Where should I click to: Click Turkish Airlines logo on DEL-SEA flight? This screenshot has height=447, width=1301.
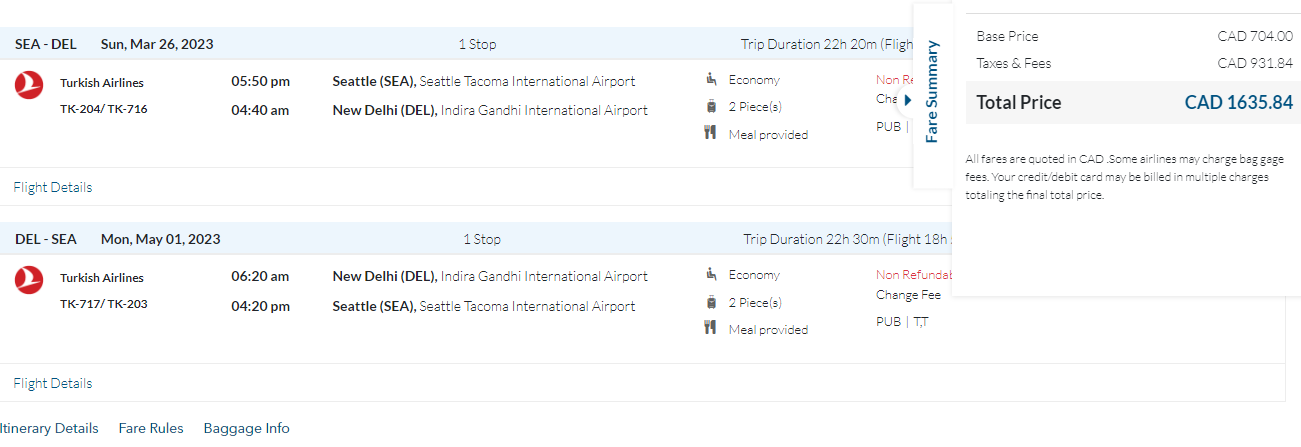click(x=29, y=280)
